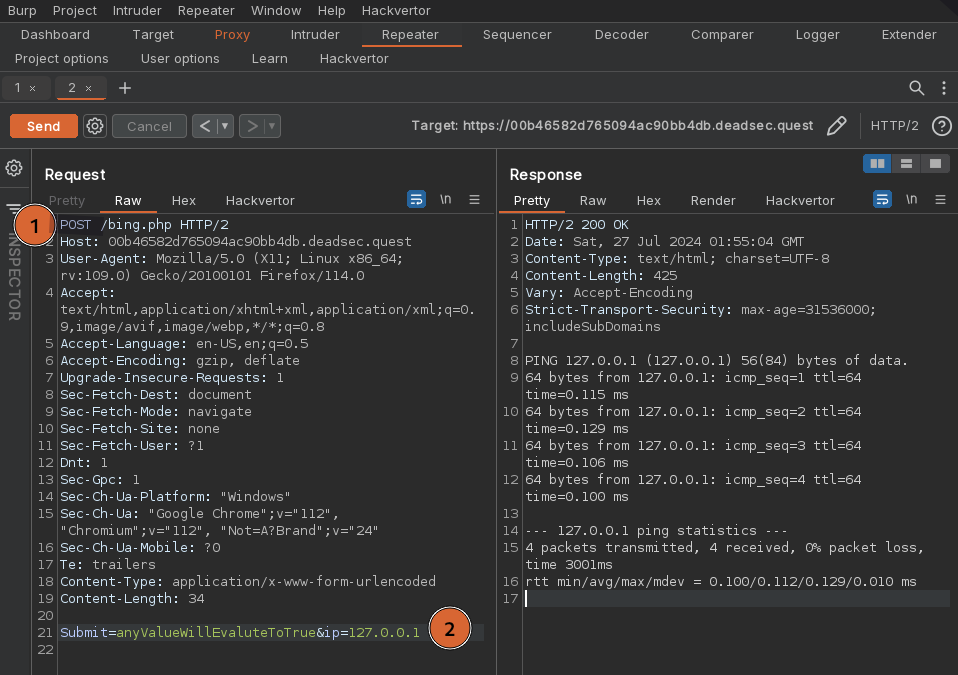Select the request Hex view tab
Viewport: 958px width, 675px height.
click(x=183, y=200)
